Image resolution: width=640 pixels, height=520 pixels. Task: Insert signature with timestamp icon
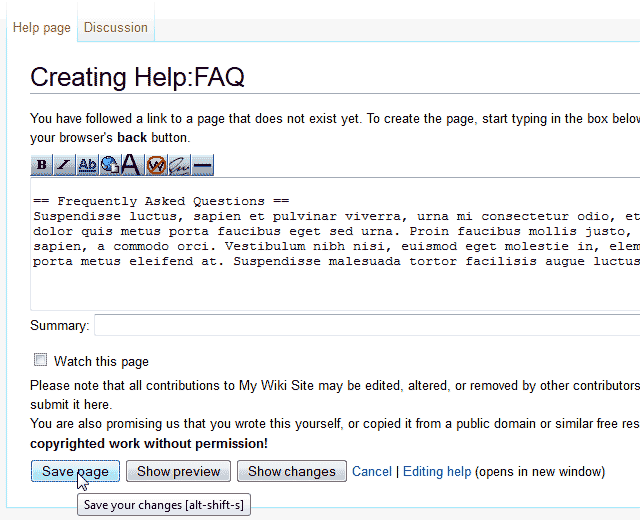coord(179,165)
